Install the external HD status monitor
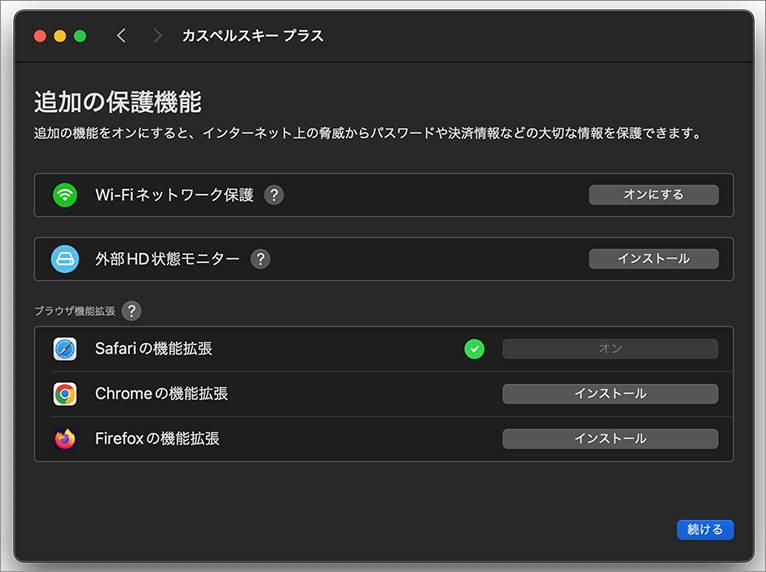 (x=654, y=259)
